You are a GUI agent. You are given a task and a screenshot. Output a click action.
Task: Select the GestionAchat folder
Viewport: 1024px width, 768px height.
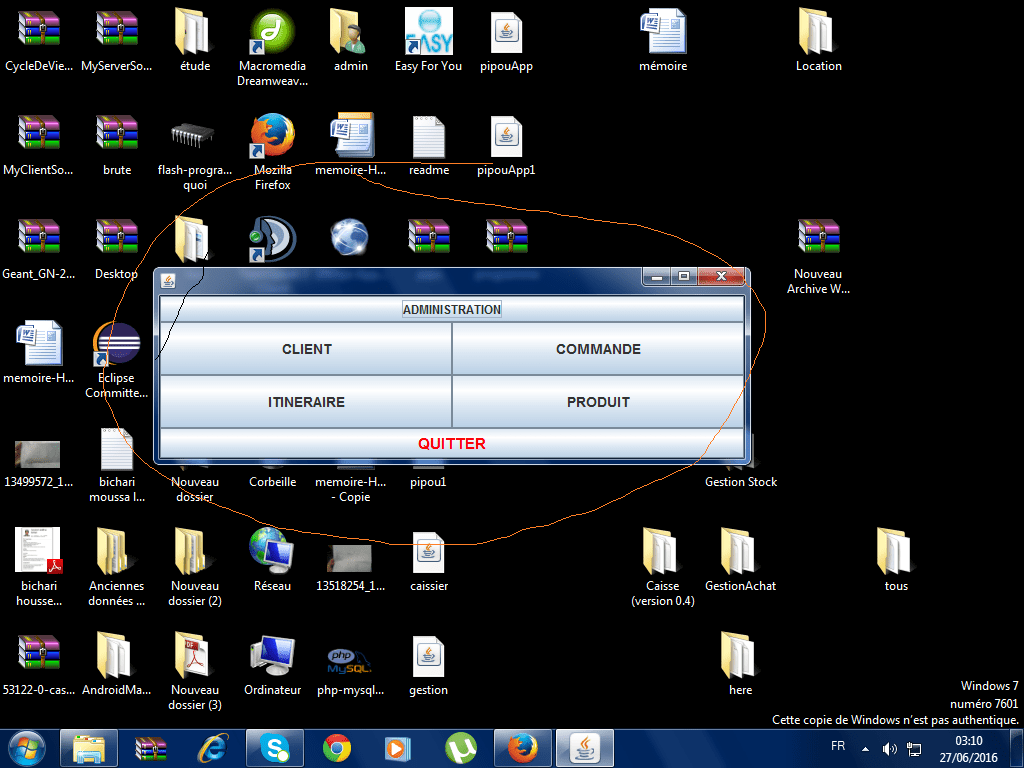(x=740, y=551)
